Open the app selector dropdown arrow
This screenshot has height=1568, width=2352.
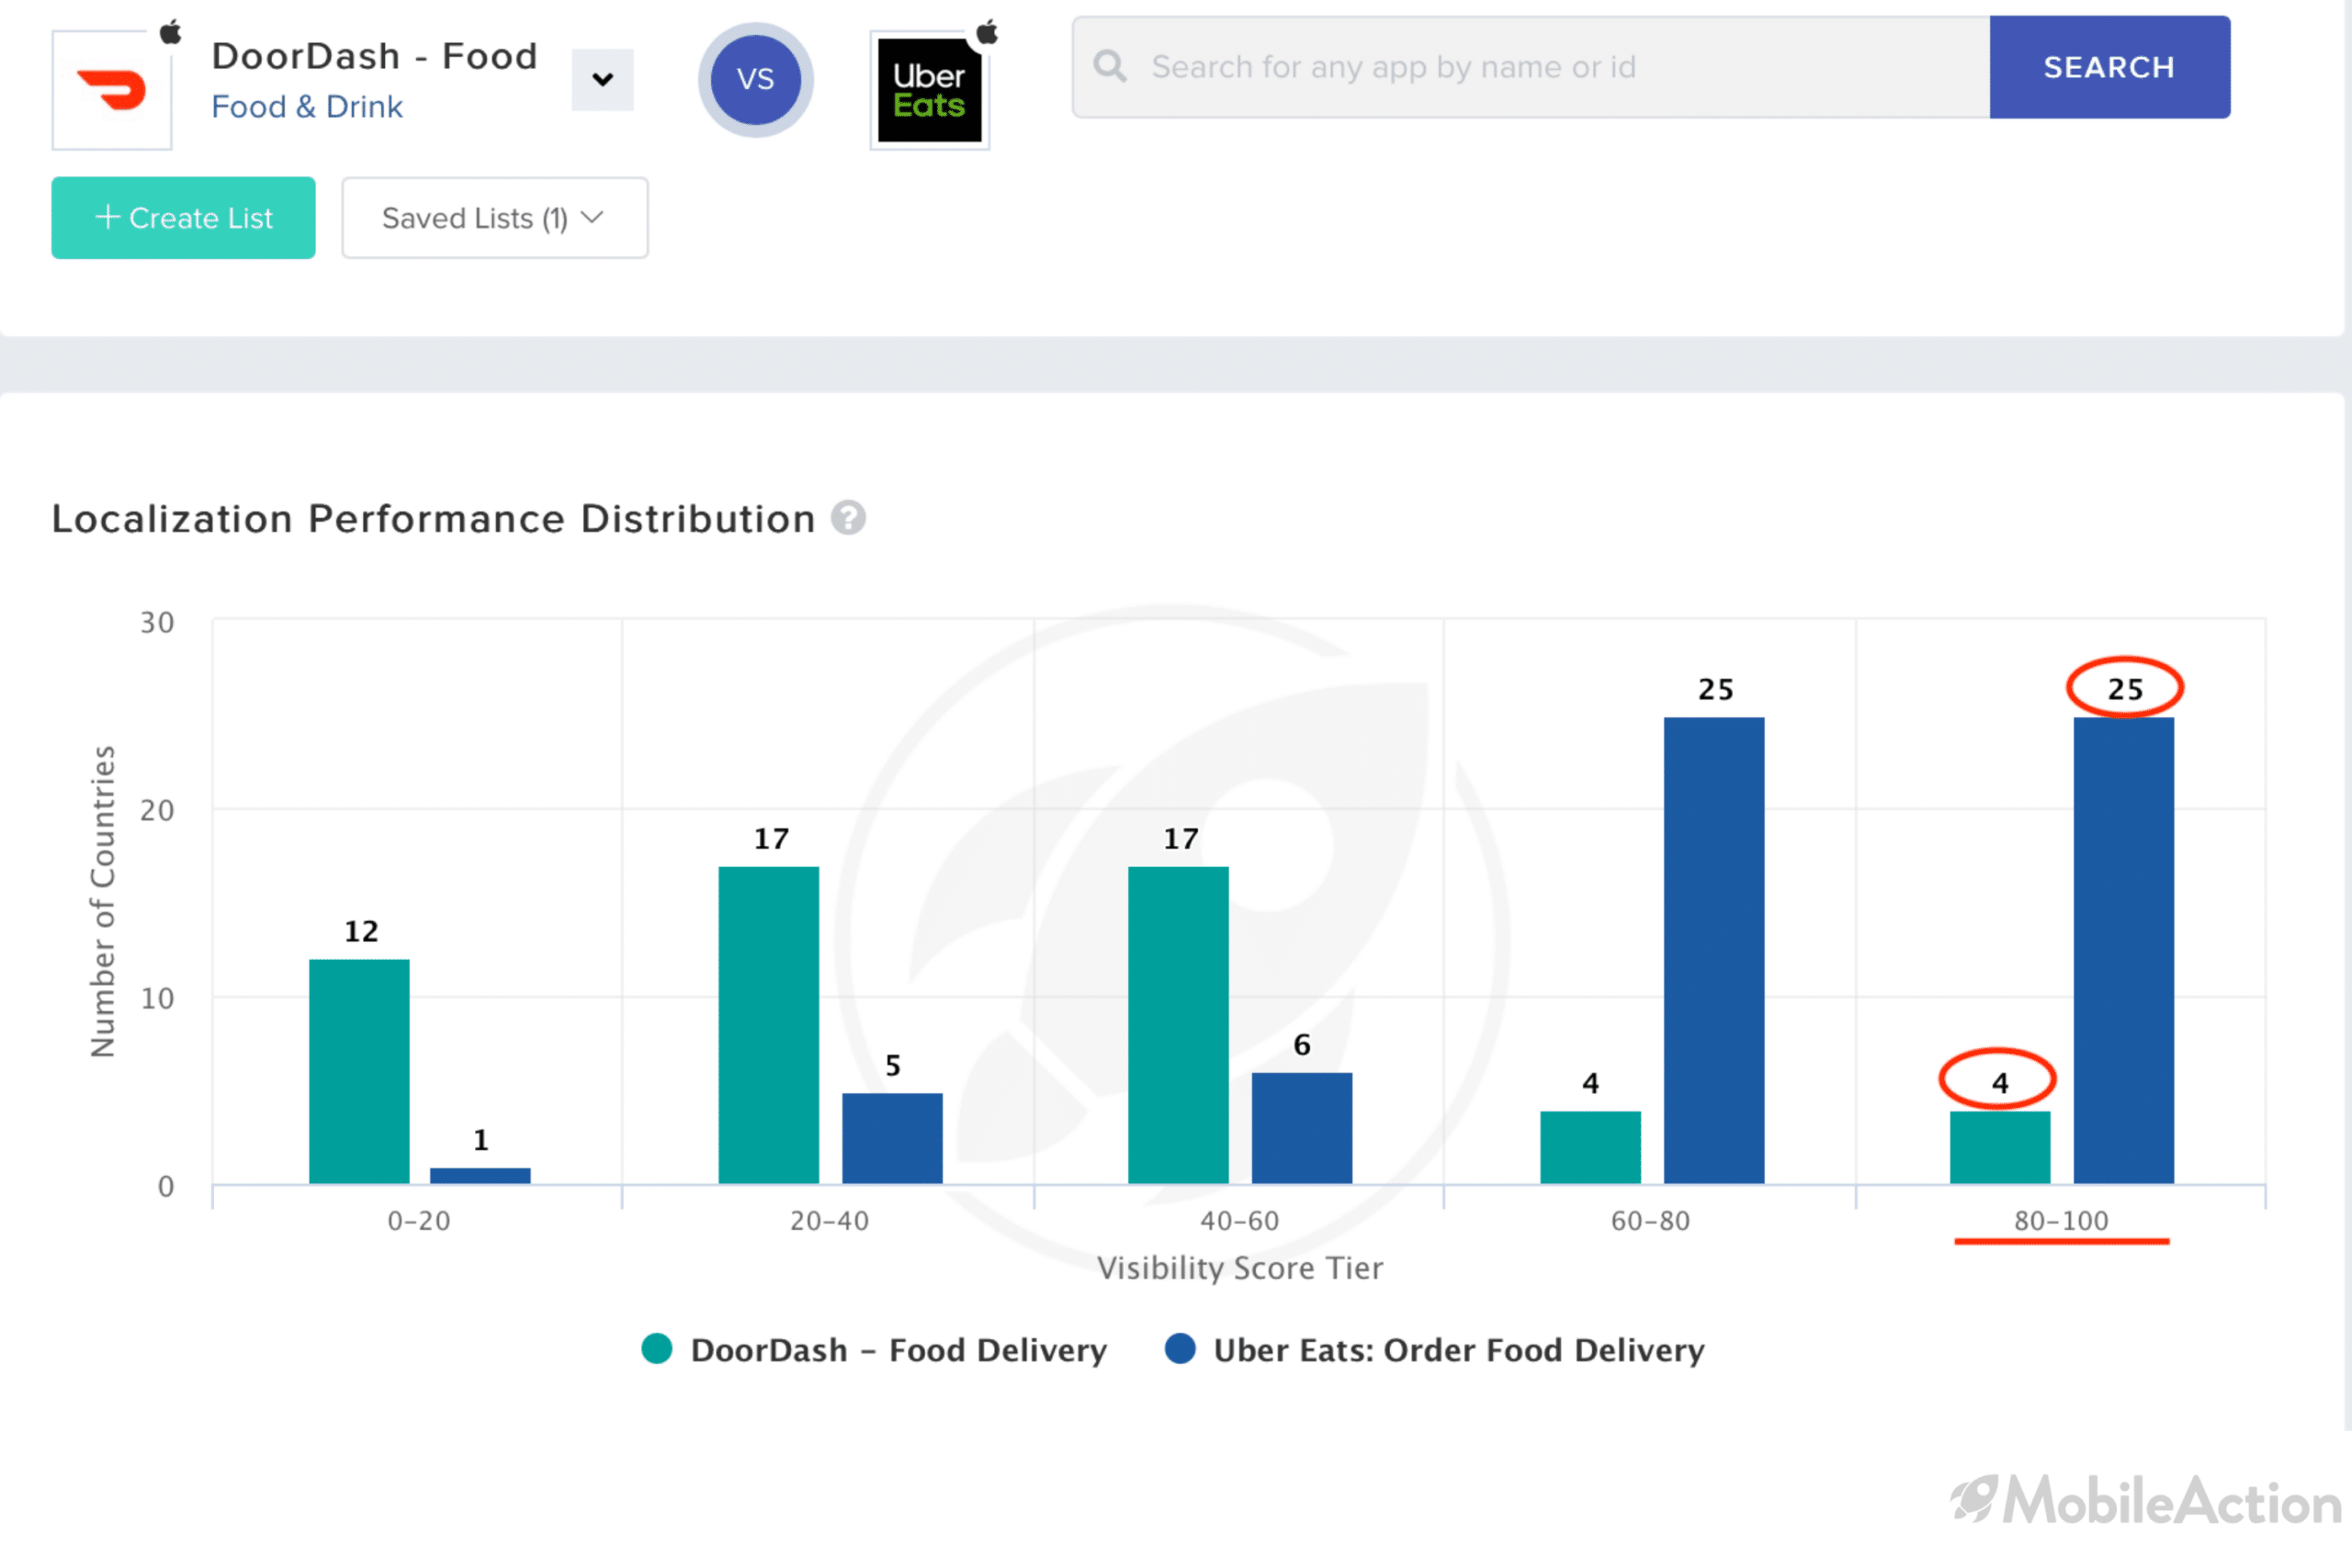[602, 79]
